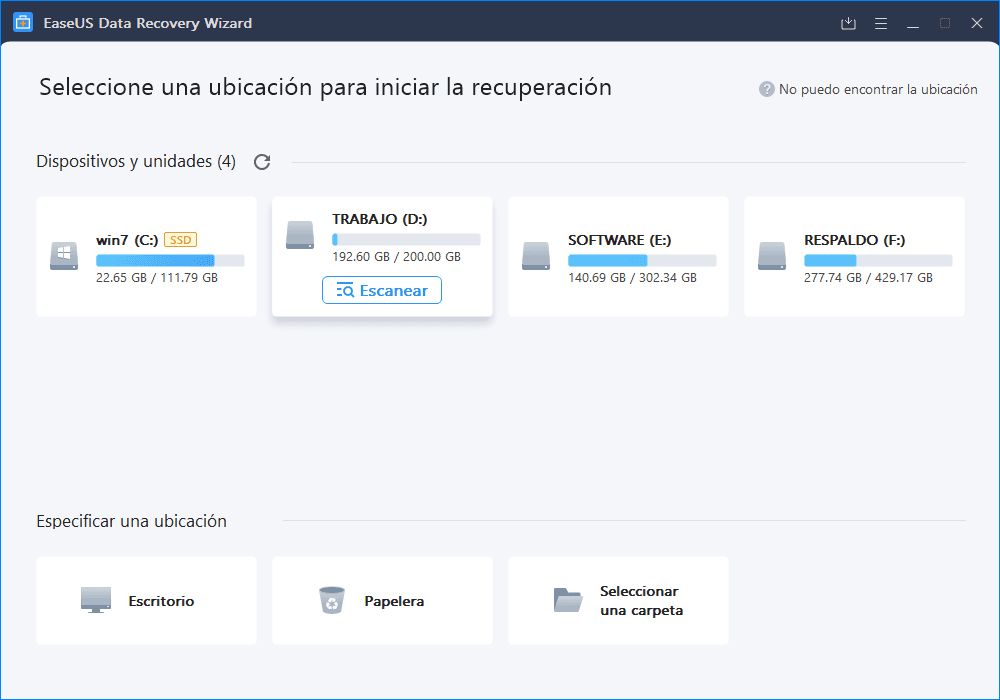This screenshot has width=1000, height=700.
Task: Open the hamburger menu in title bar
Action: point(881,23)
